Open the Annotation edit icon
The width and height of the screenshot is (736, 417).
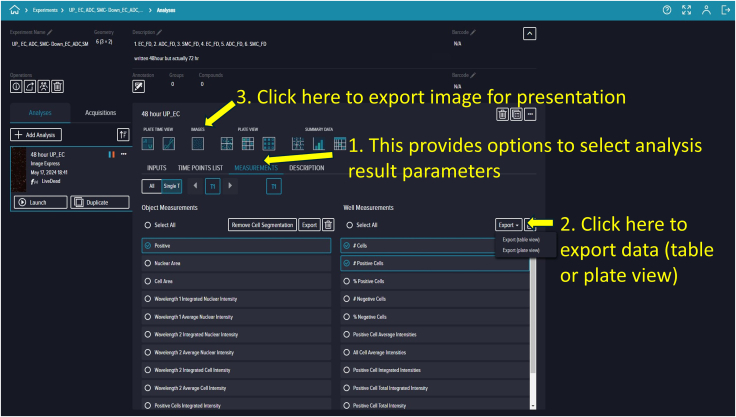(138, 86)
